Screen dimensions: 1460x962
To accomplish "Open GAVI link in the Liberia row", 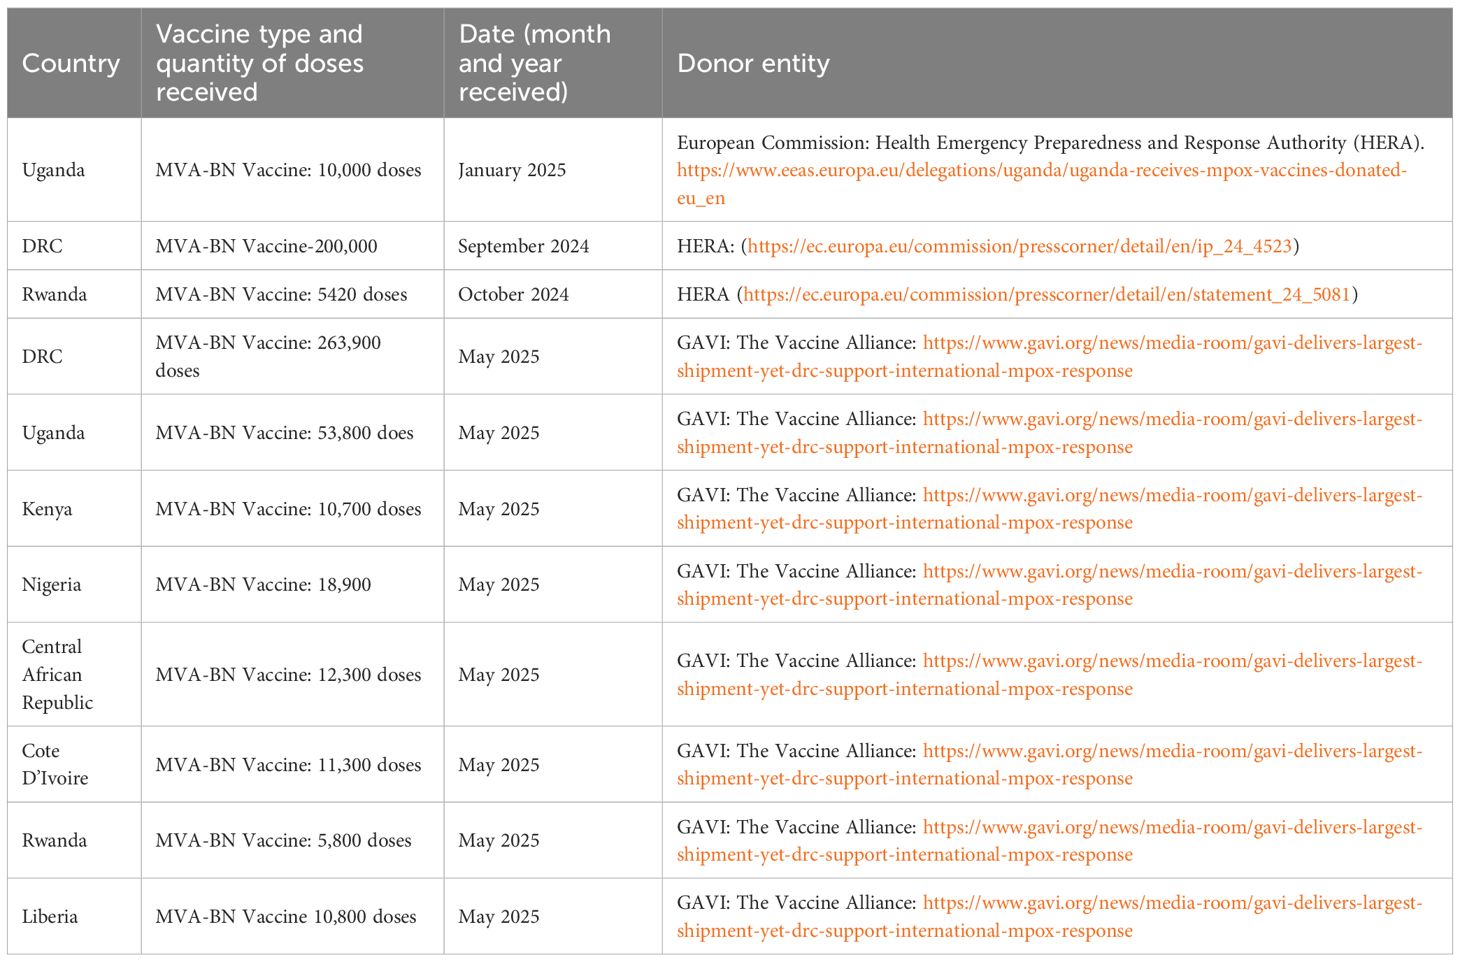I will [1171, 904].
